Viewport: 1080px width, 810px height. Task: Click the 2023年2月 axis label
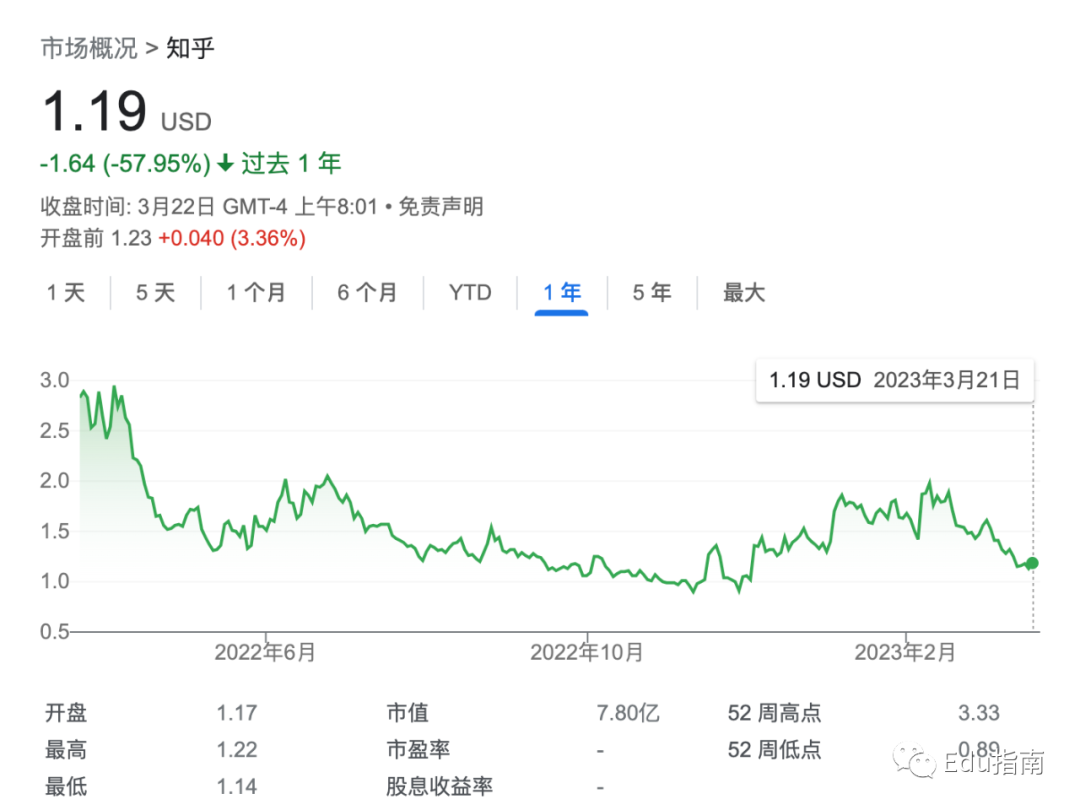pyautogui.click(x=905, y=652)
